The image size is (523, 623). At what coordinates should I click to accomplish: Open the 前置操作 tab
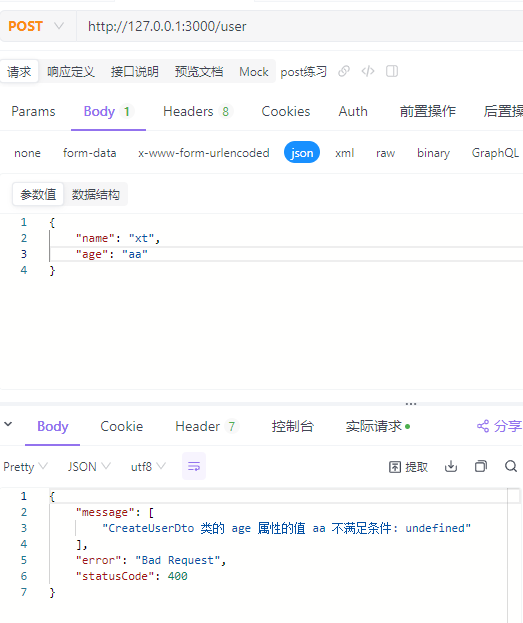[428, 111]
